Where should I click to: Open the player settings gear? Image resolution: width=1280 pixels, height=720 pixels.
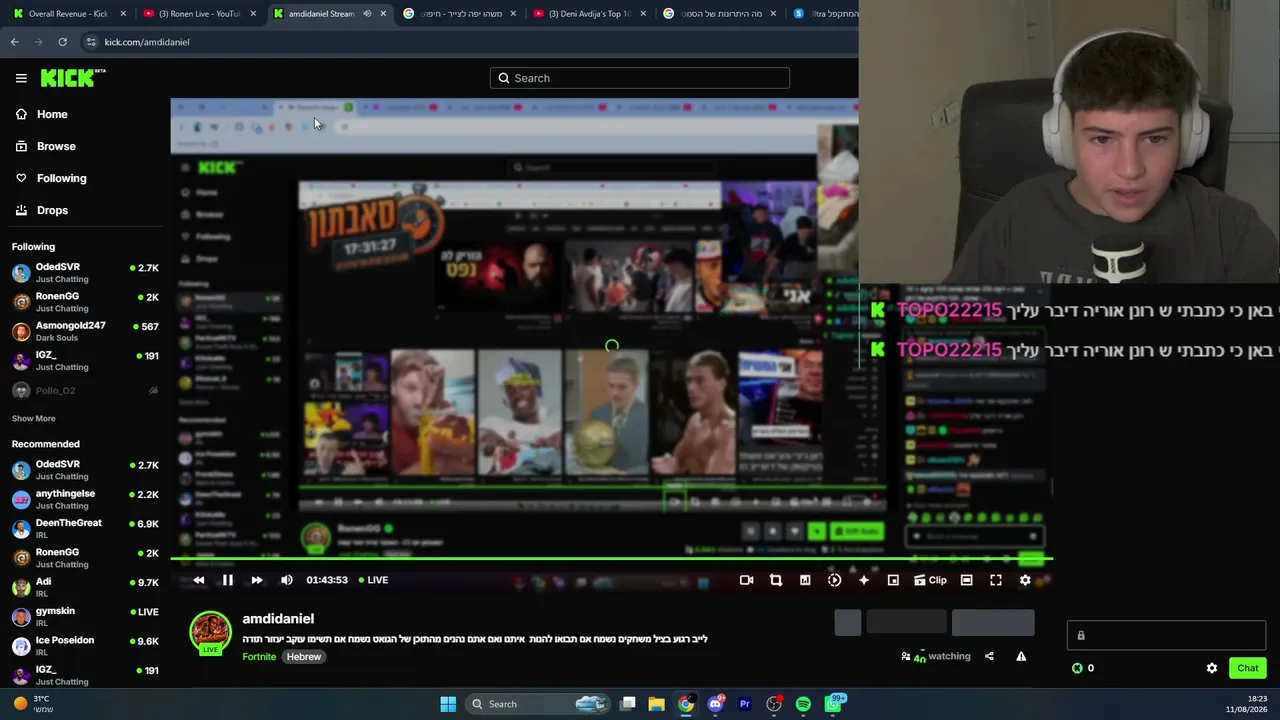tap(1025, 580)
